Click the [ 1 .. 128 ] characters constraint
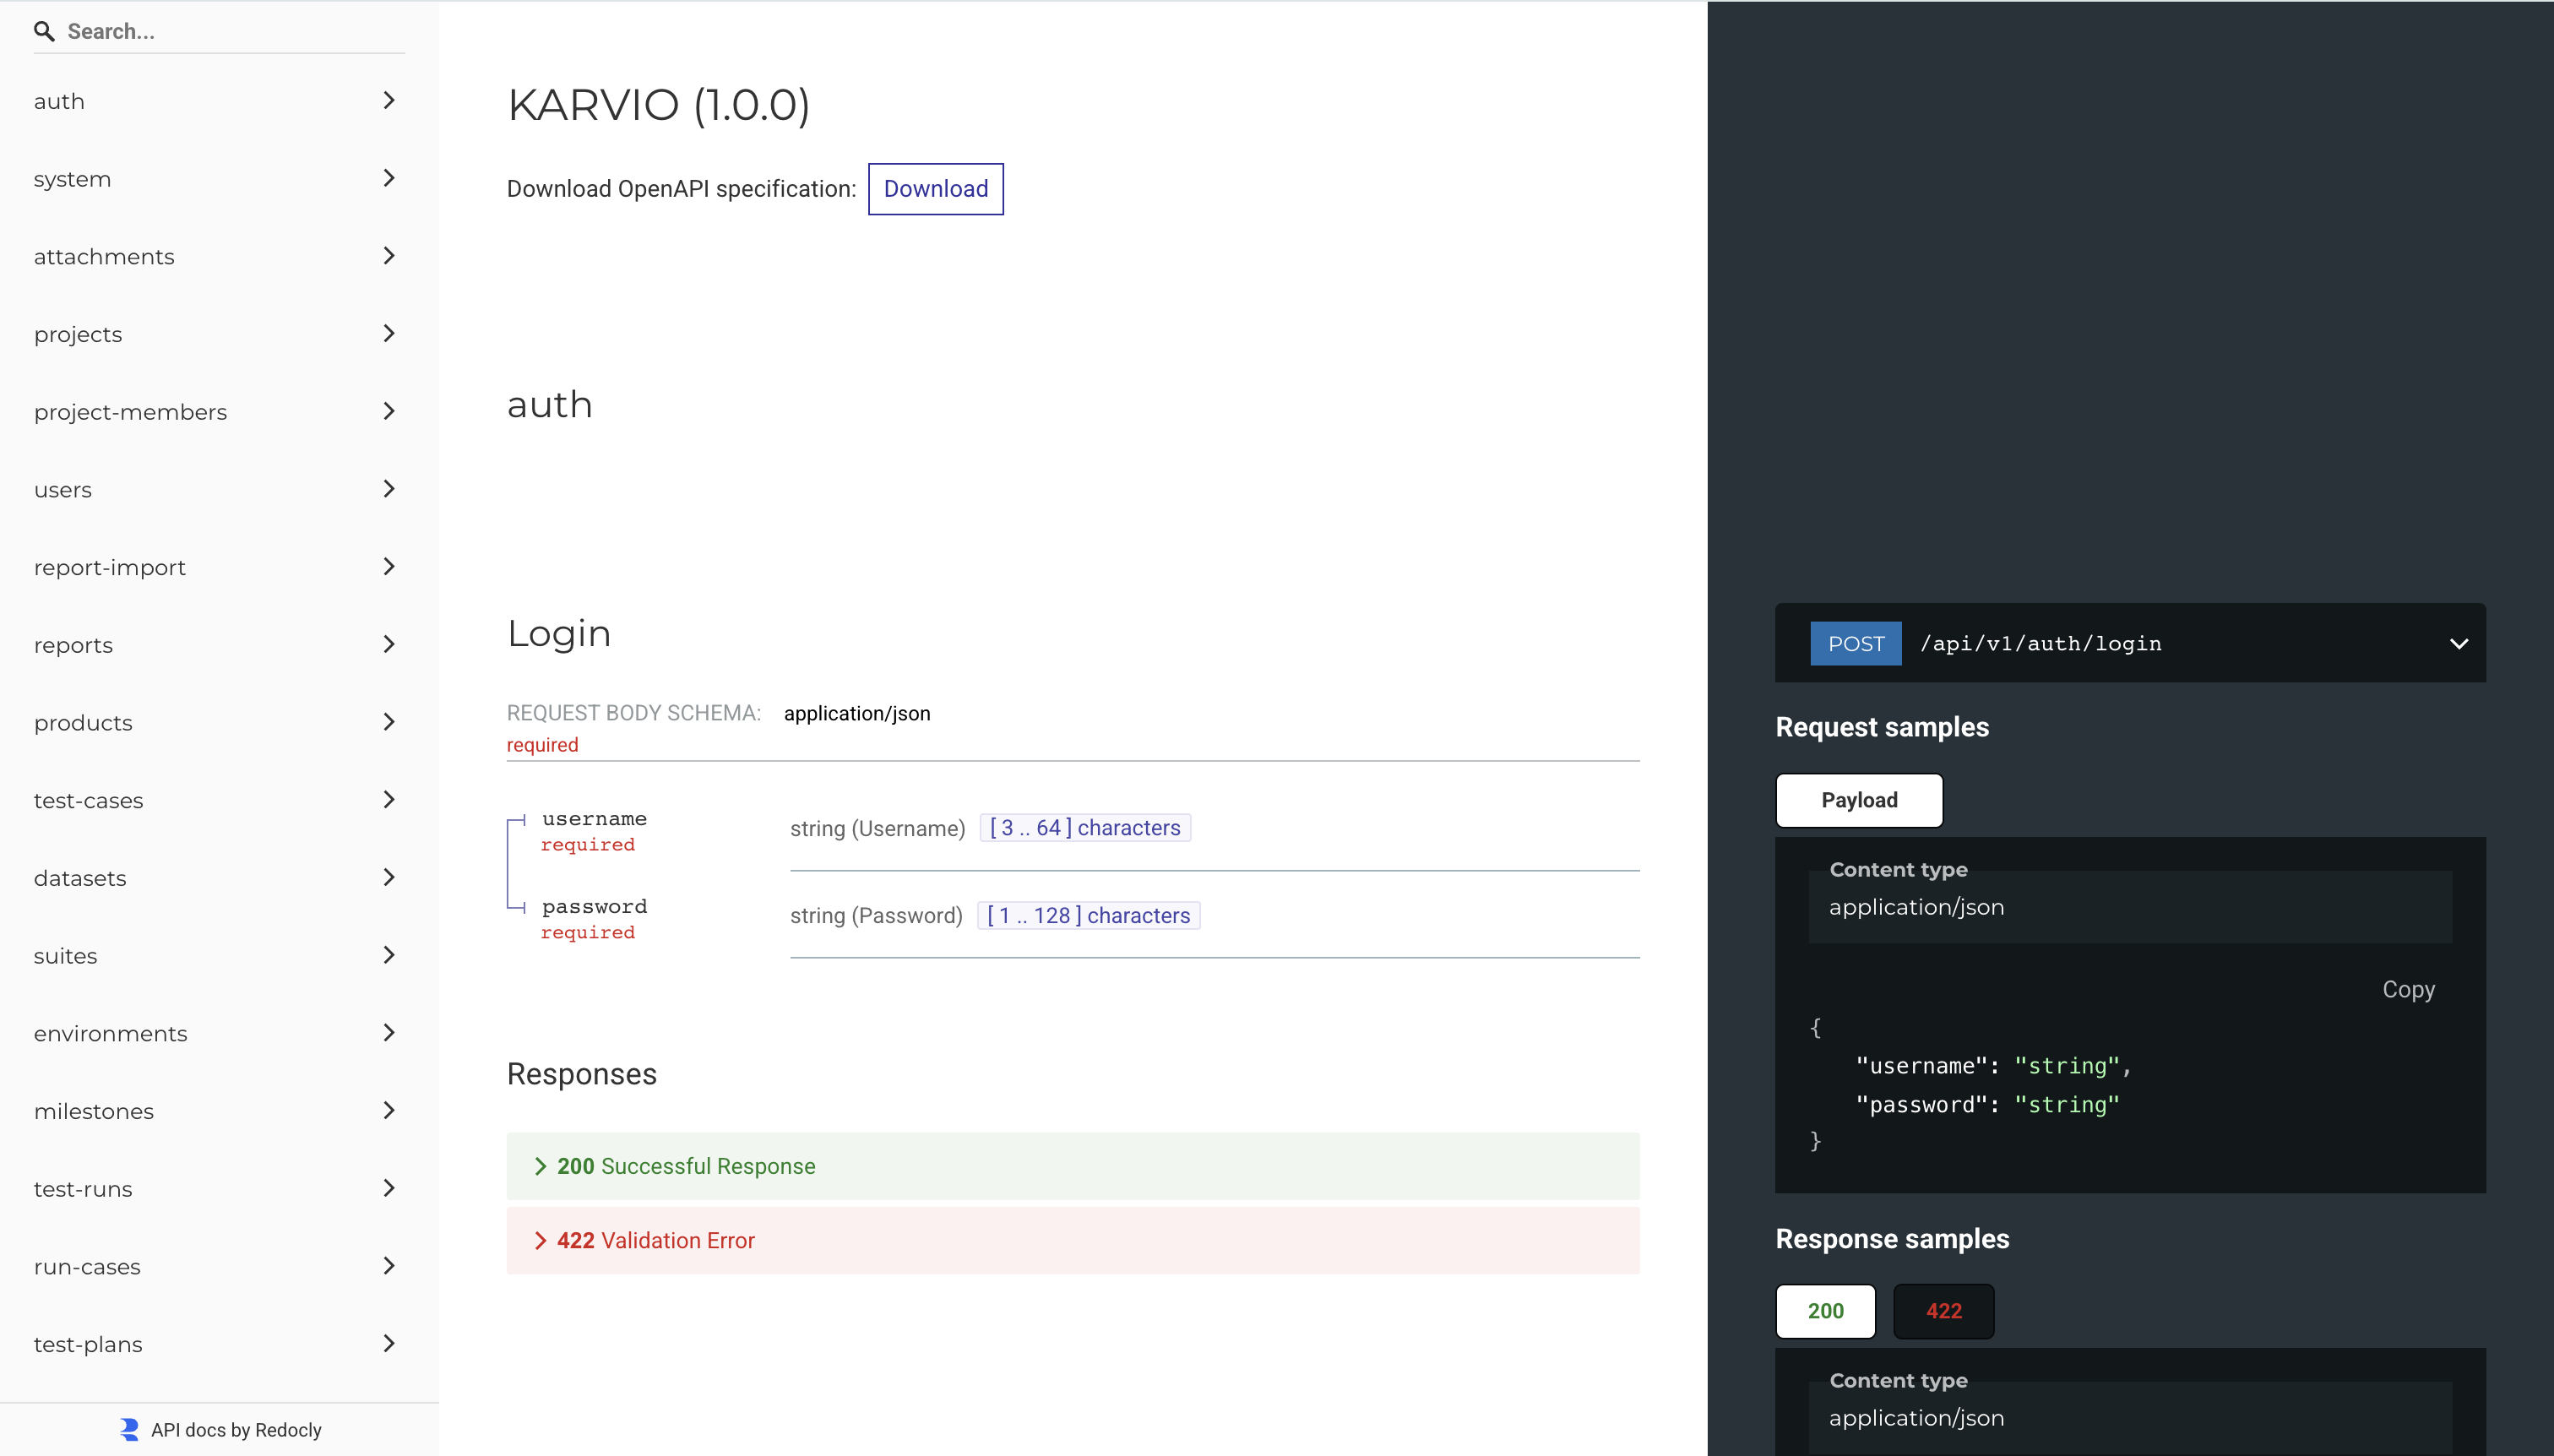This screenshot has height=1456, width=2554. click(1088, 916)
